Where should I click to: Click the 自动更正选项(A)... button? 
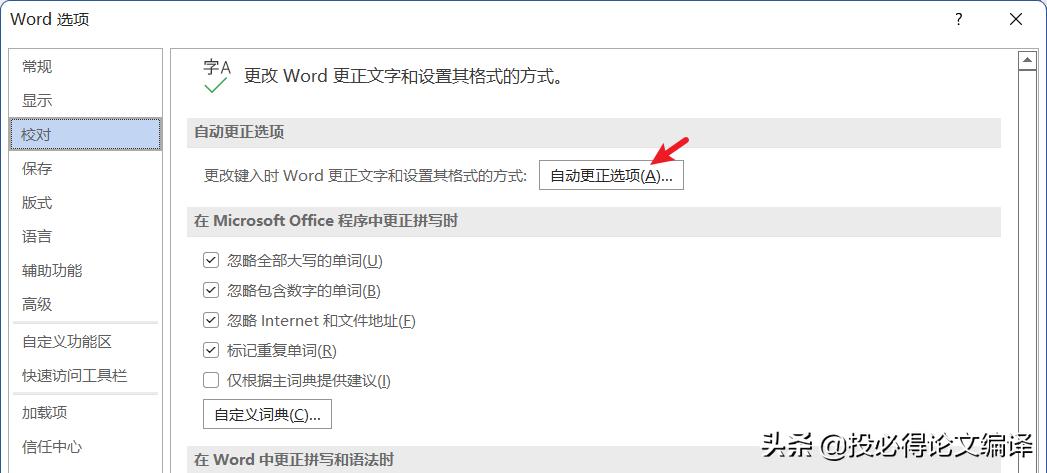[x=611, y=176]
